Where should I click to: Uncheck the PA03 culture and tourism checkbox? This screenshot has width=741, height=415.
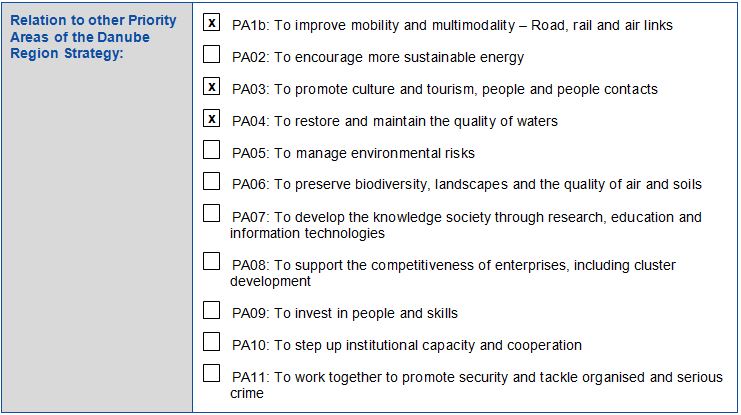pyautogui.click(x=211, y=87)
